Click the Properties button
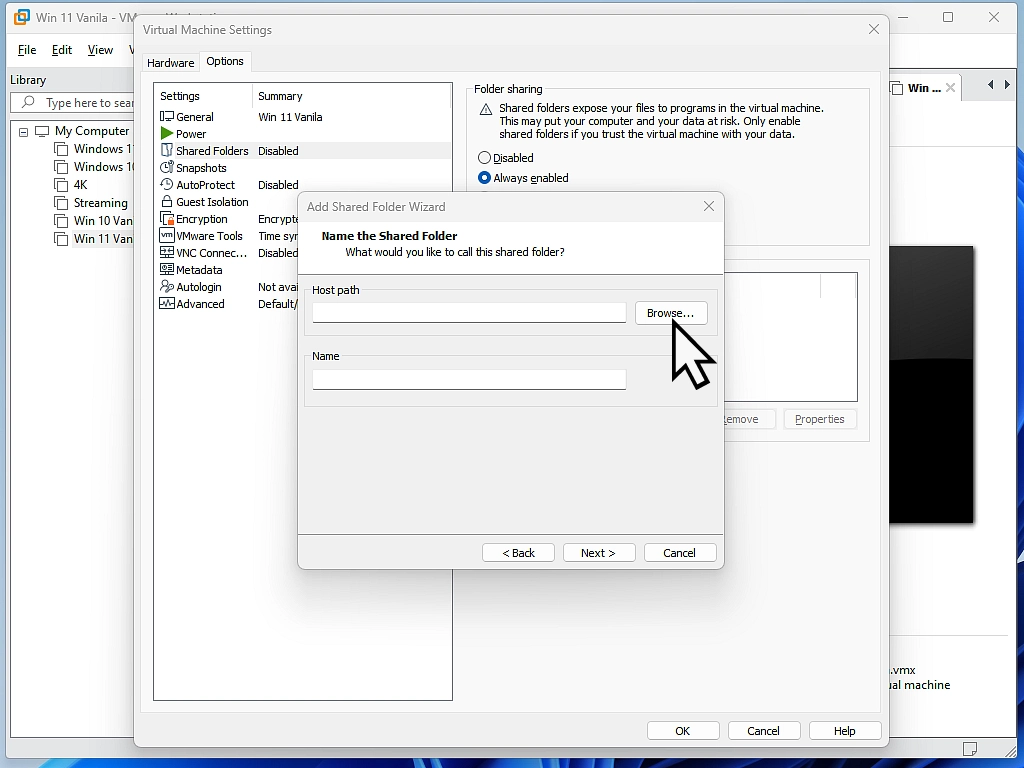 click(x=820, y=419)
